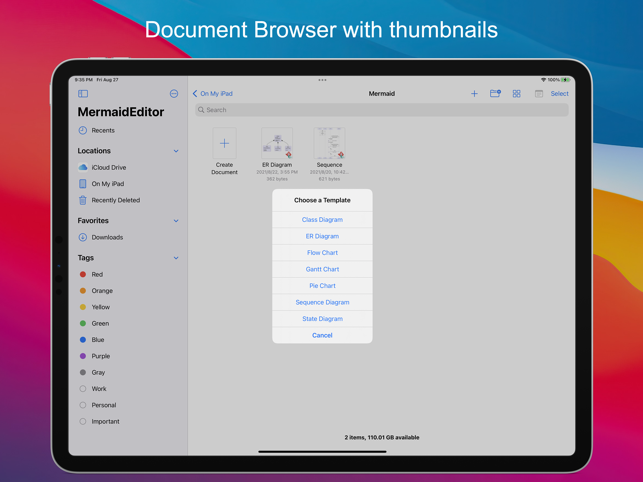Tap the battery status indicator
Screen dimensions: 643x482
(x=566, y=80)
